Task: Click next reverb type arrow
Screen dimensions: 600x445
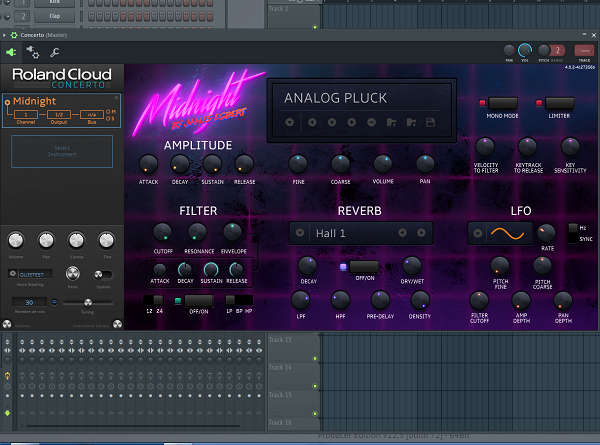Action: click(x=421, y=233)
